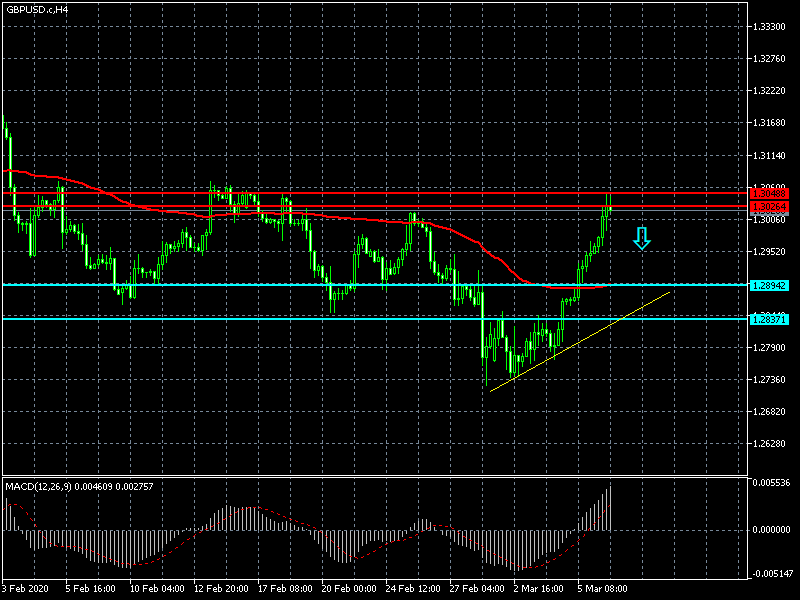Click the 20 Feb 00:00 time label
The width and height of the screenshot is (800, 600).
point(347,590)
